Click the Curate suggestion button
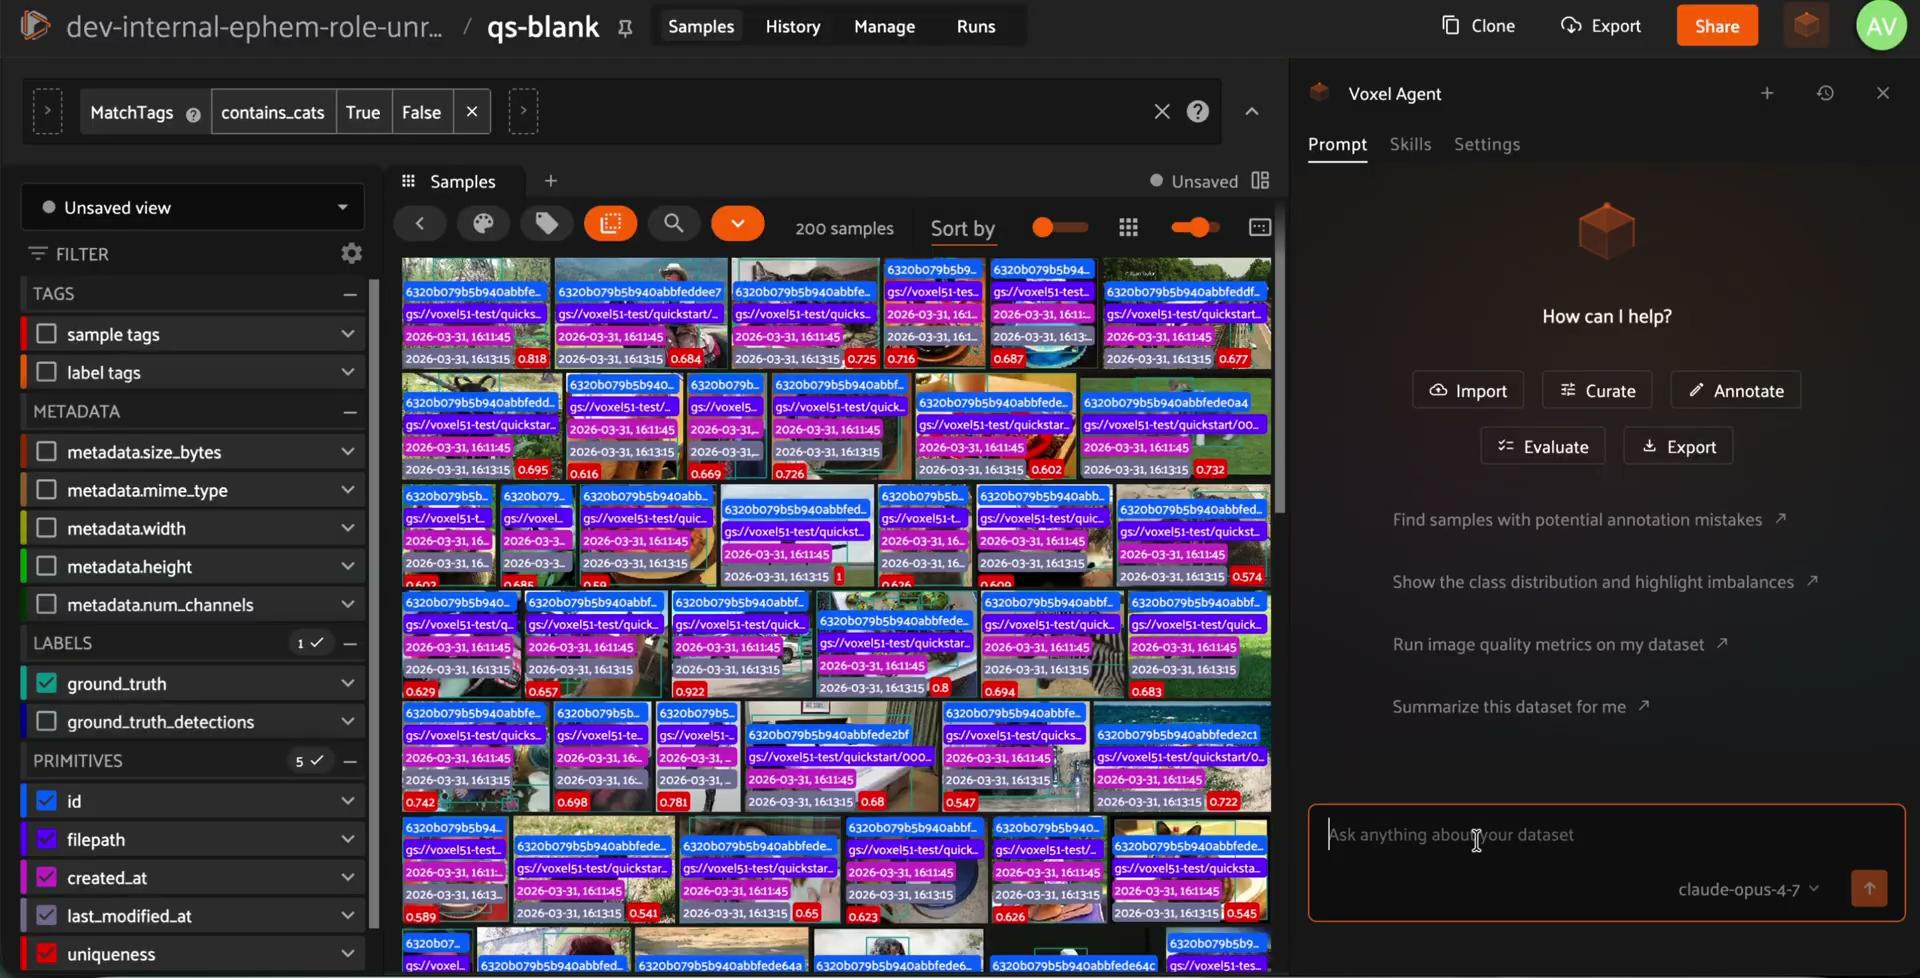Viewport: 1920px width, 978px height. [x=1597, y=391]
